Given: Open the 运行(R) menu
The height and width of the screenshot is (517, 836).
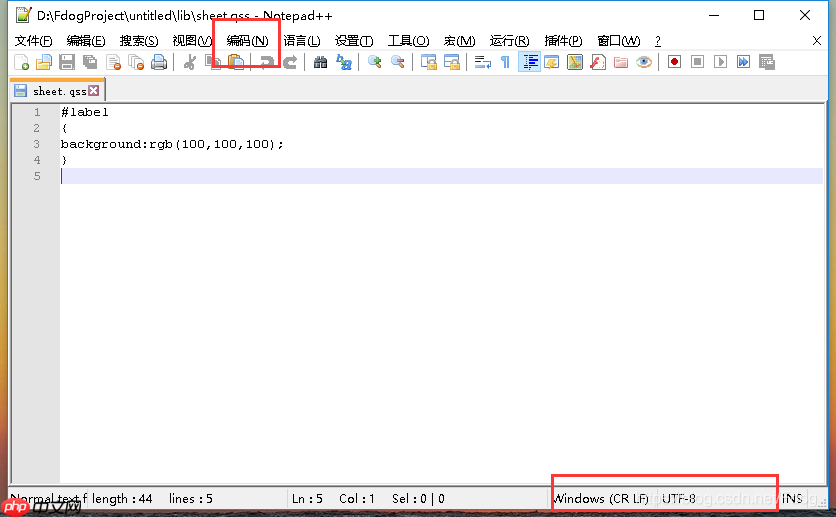Looking at the screenshot, I should 509,41.
